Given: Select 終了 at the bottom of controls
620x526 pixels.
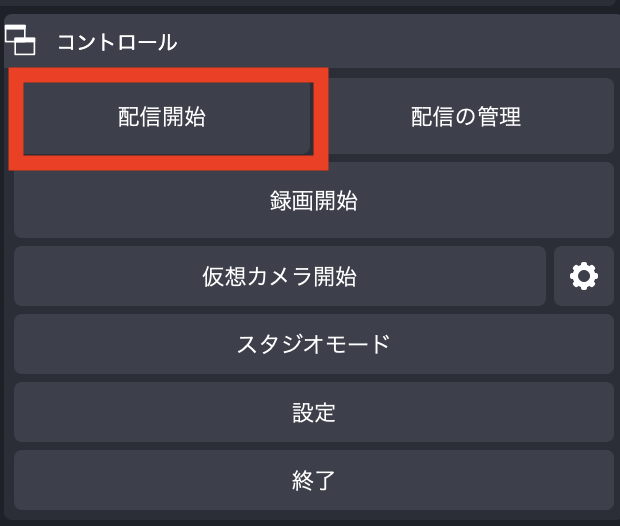Looking at the screenshot, I should (314, 480).
